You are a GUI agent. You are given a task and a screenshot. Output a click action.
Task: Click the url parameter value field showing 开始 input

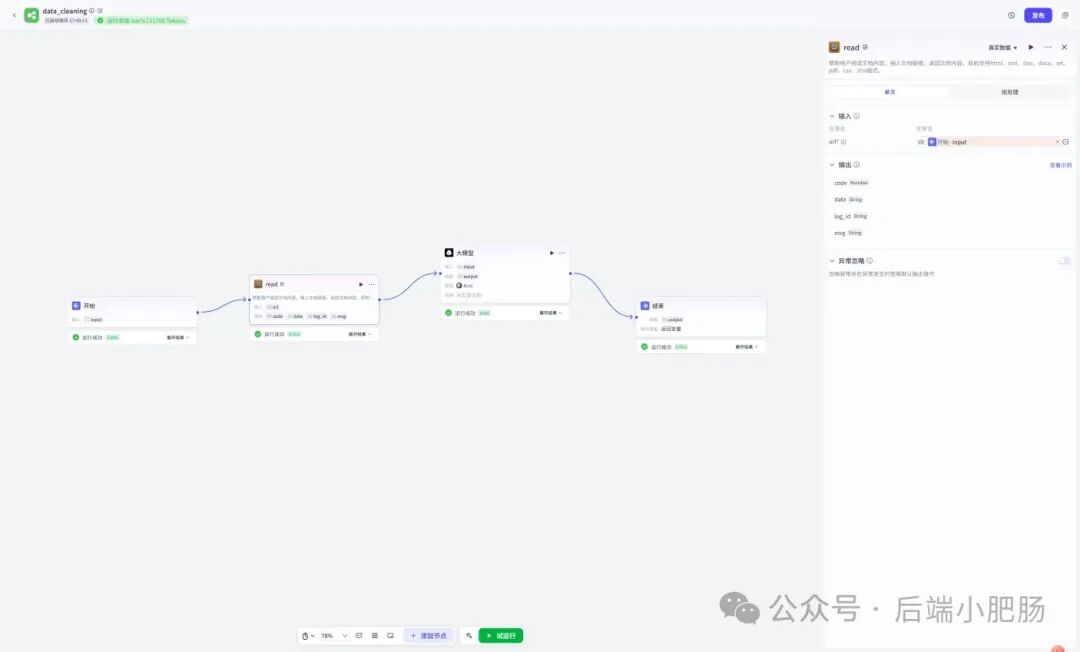[x=988, y=142]
